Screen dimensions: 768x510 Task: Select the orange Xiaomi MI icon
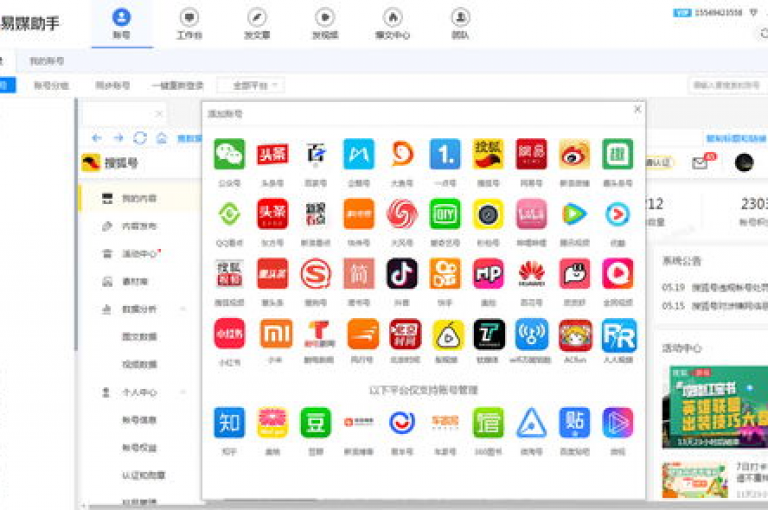[x=276, y=334]
